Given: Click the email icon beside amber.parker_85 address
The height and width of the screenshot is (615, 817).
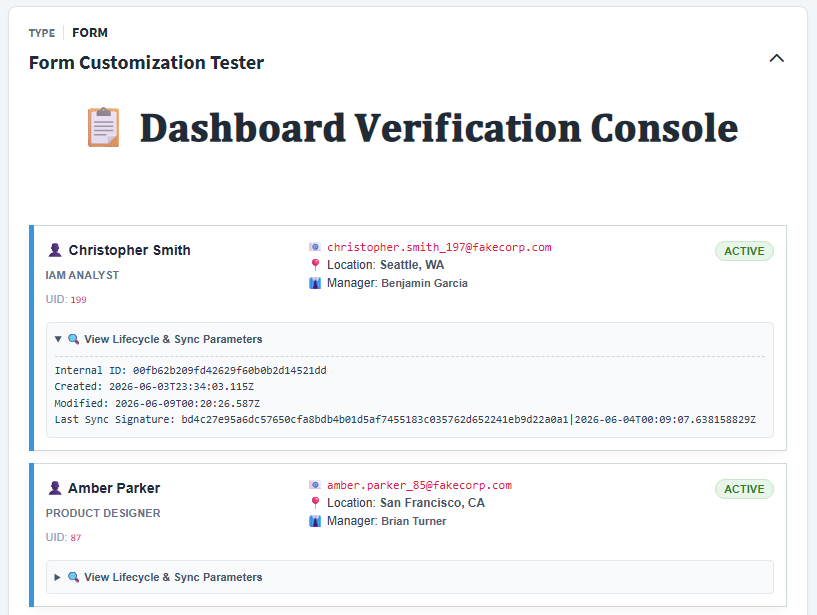Looking at the screenshot, I should click(315, 485).
